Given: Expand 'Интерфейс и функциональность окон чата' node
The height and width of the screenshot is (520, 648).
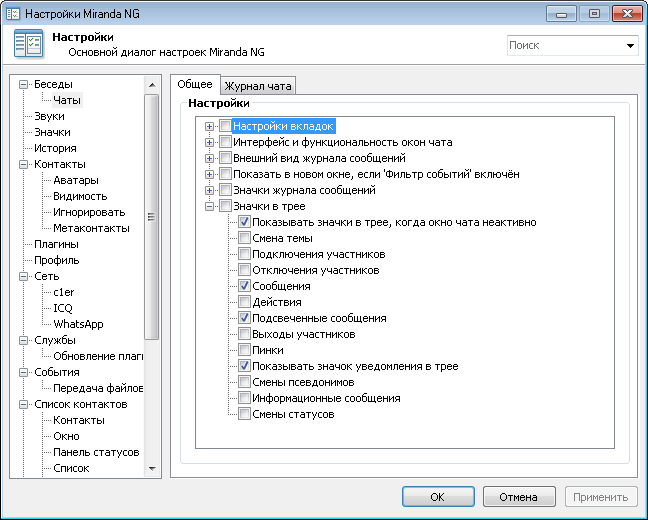Looking at the screenshot, I should pos(210,143).
